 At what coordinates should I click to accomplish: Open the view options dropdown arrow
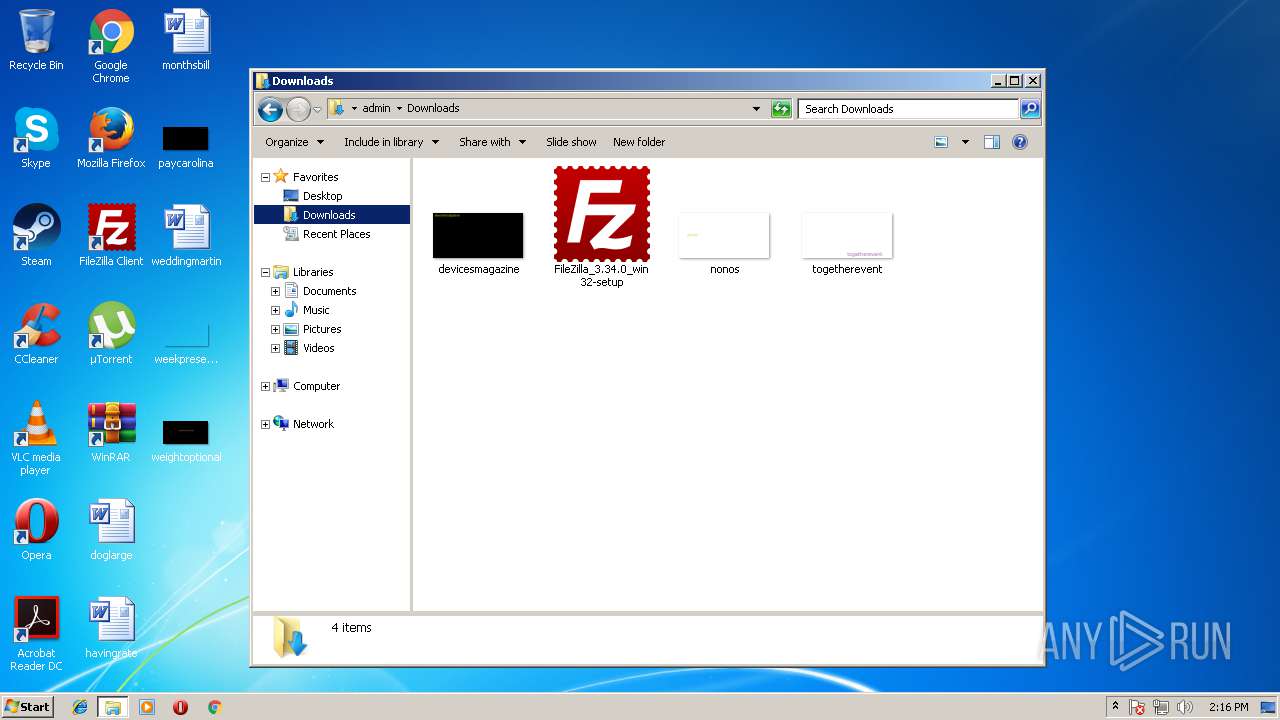tap(965, 142)
